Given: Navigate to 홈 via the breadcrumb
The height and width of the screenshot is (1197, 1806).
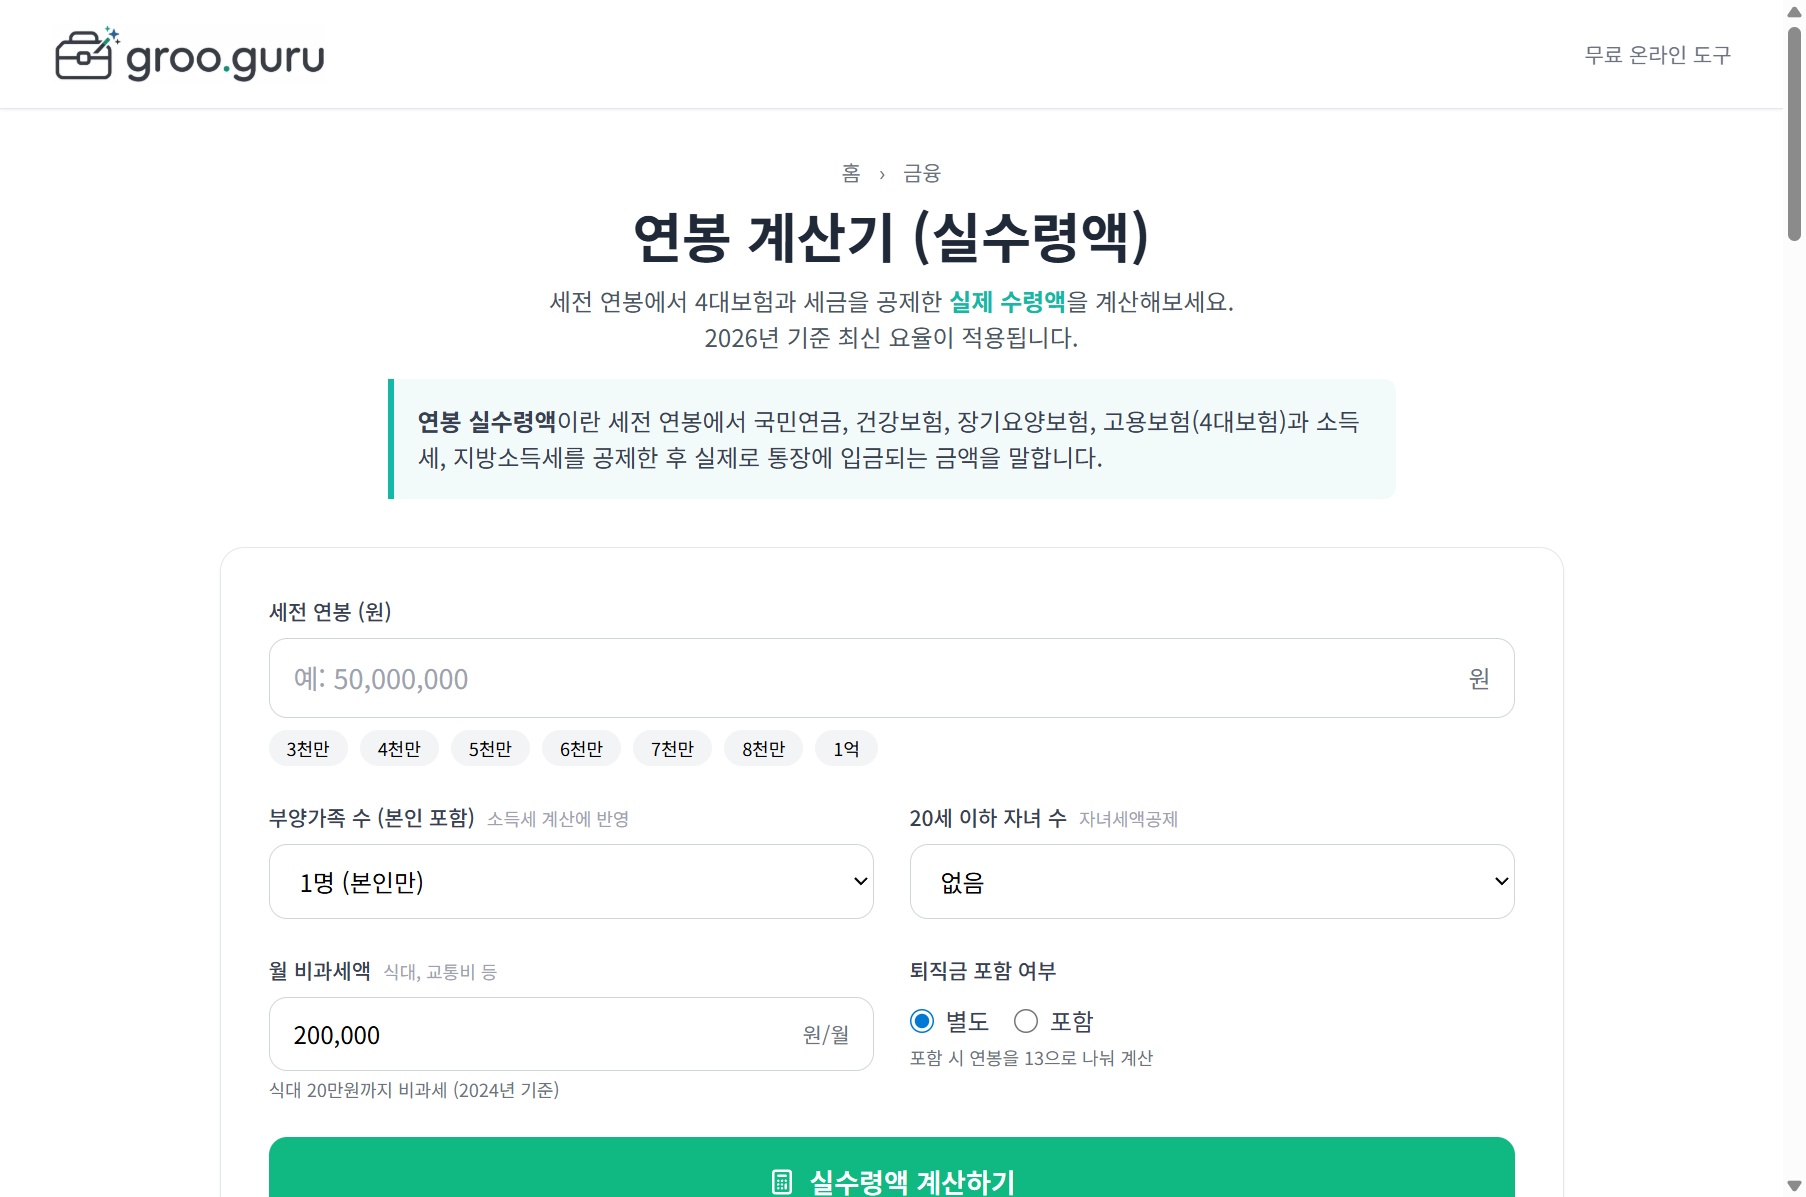Looking at the screenshot, I should (x=849, y=172).
